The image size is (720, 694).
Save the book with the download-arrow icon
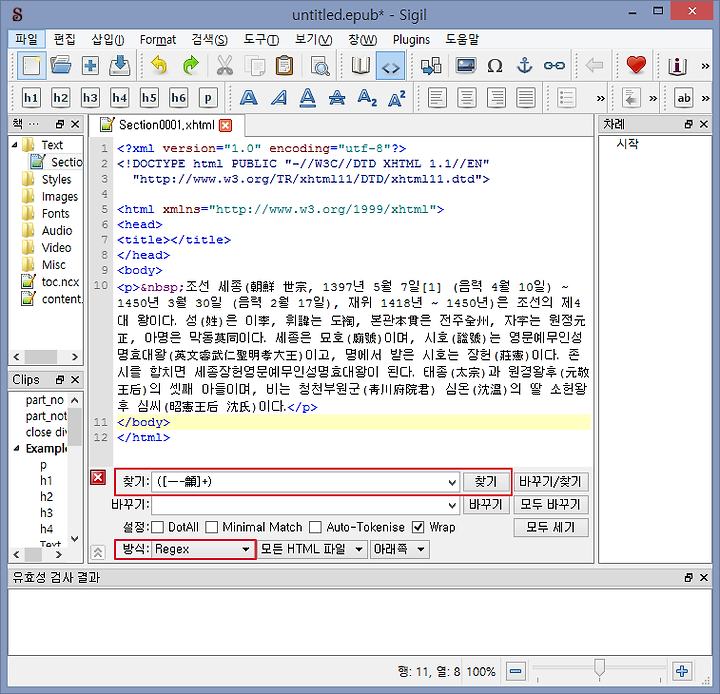(x=120, y=66)
